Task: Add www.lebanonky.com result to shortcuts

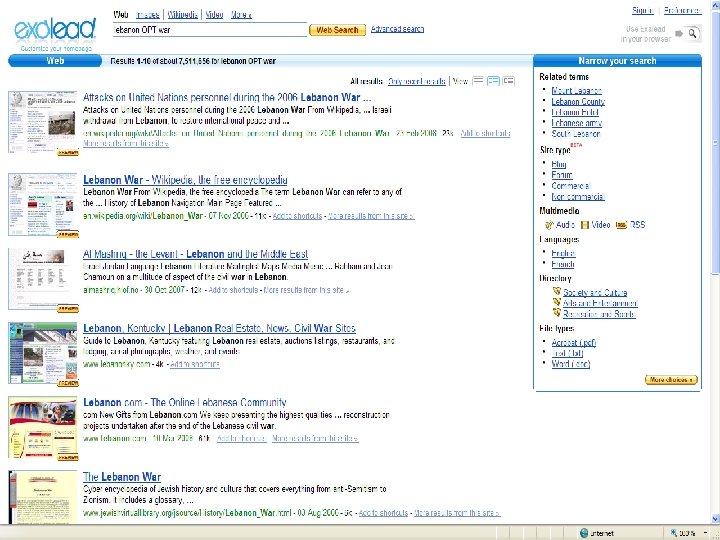Action: pyautogui.click(x=195, y=364)
